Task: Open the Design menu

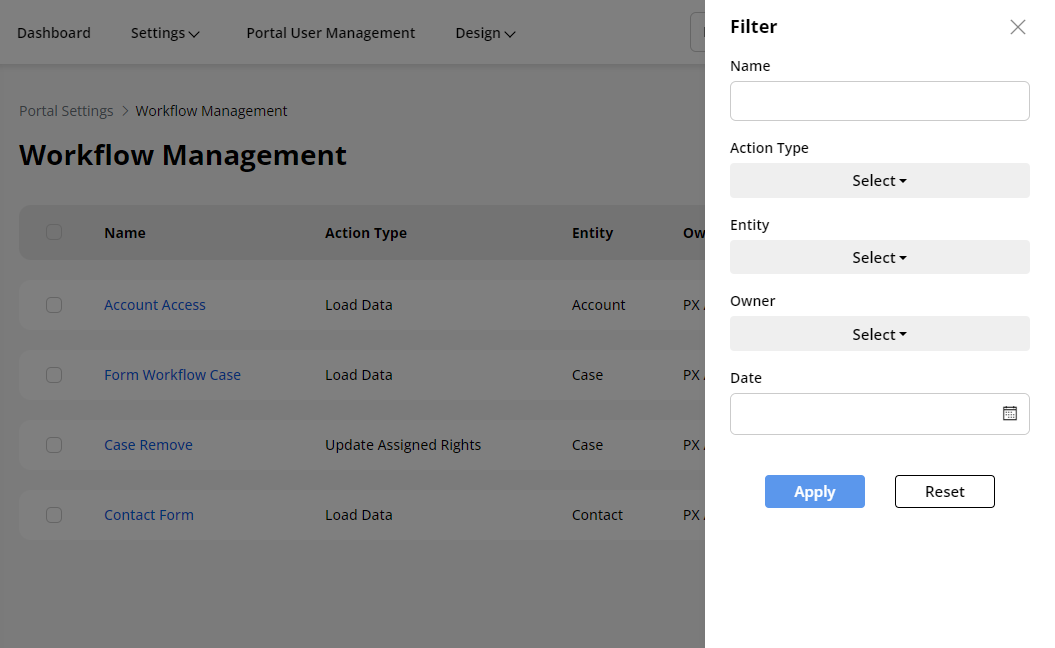Action: click(x=485, y=33)
